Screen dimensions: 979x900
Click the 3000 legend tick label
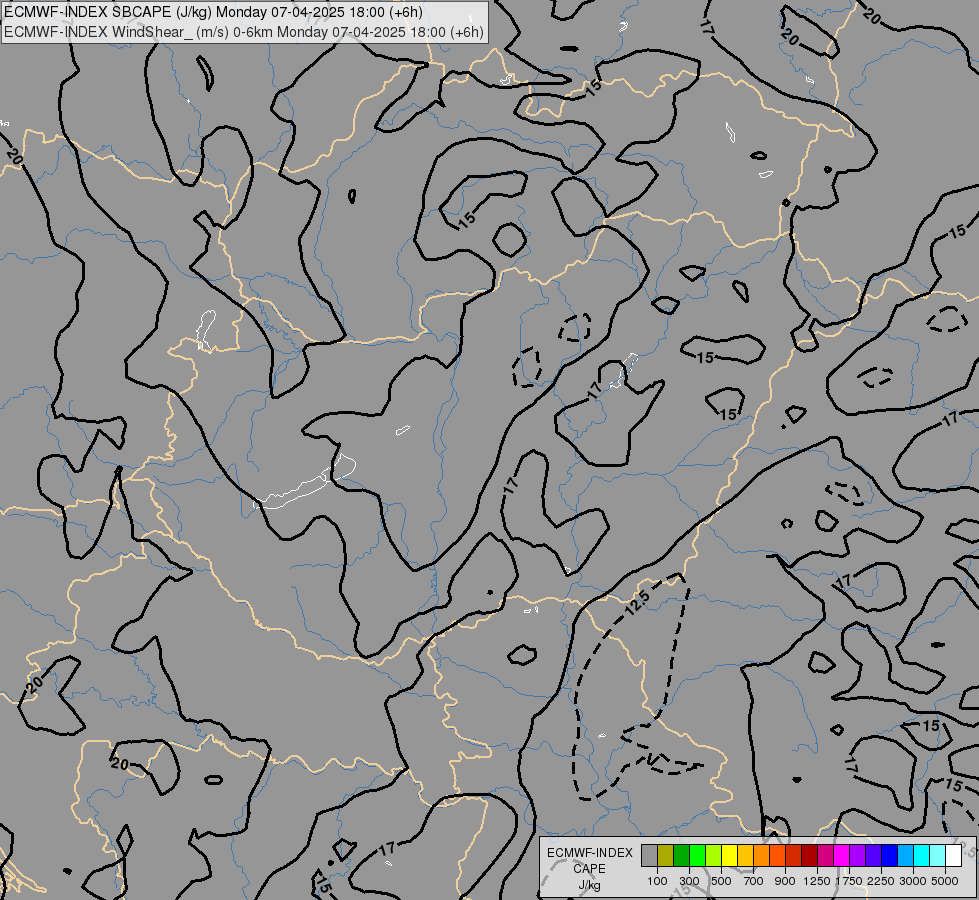coord(913,881)
